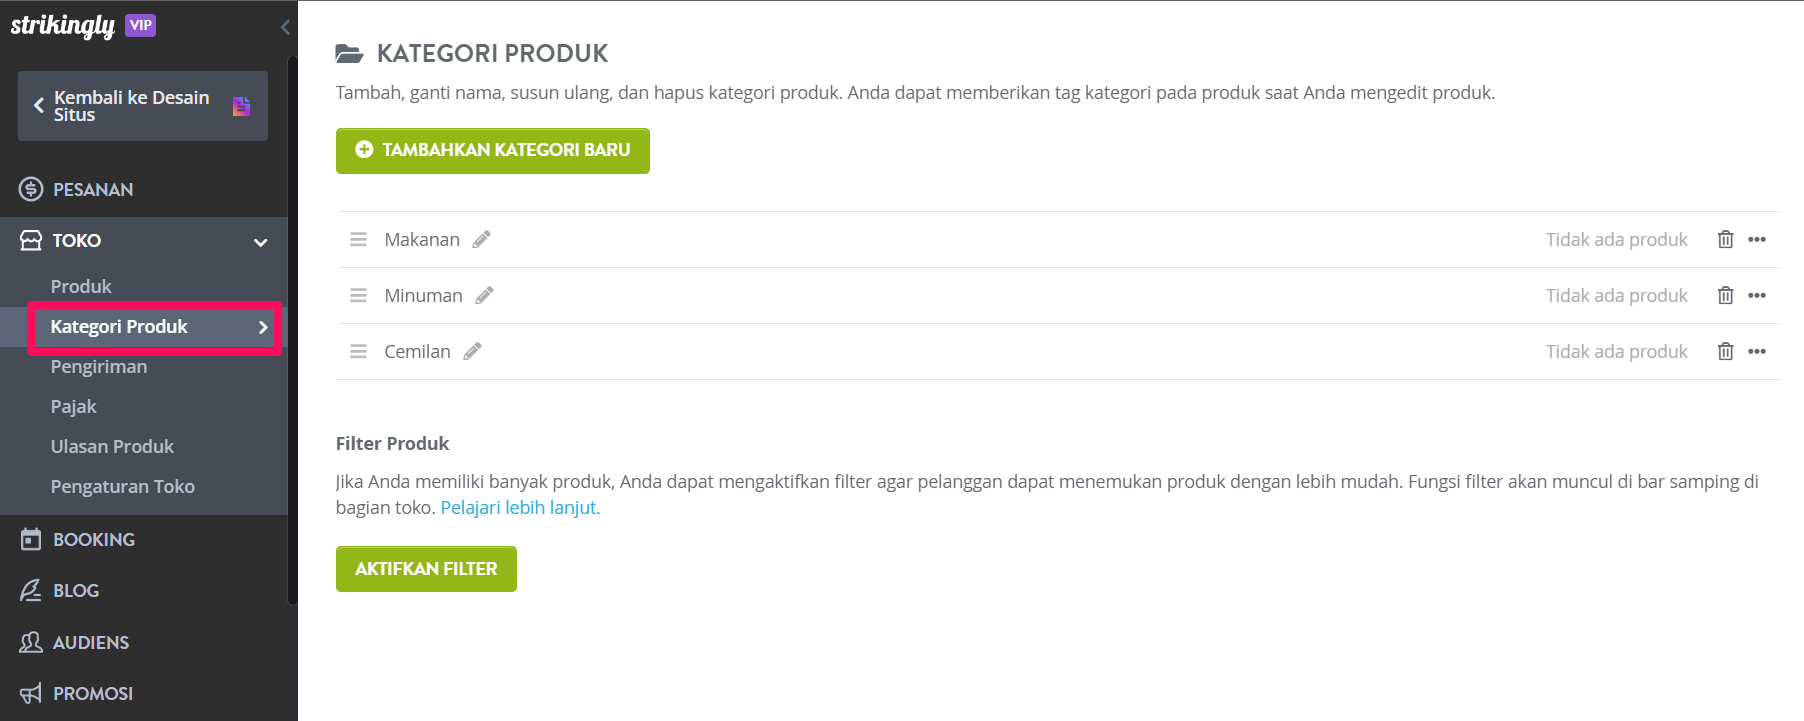The width and height of the screenshot is (1804, 721).
Task: Open the Pelajari lebih lanjut link
Action: click(520, 507)
